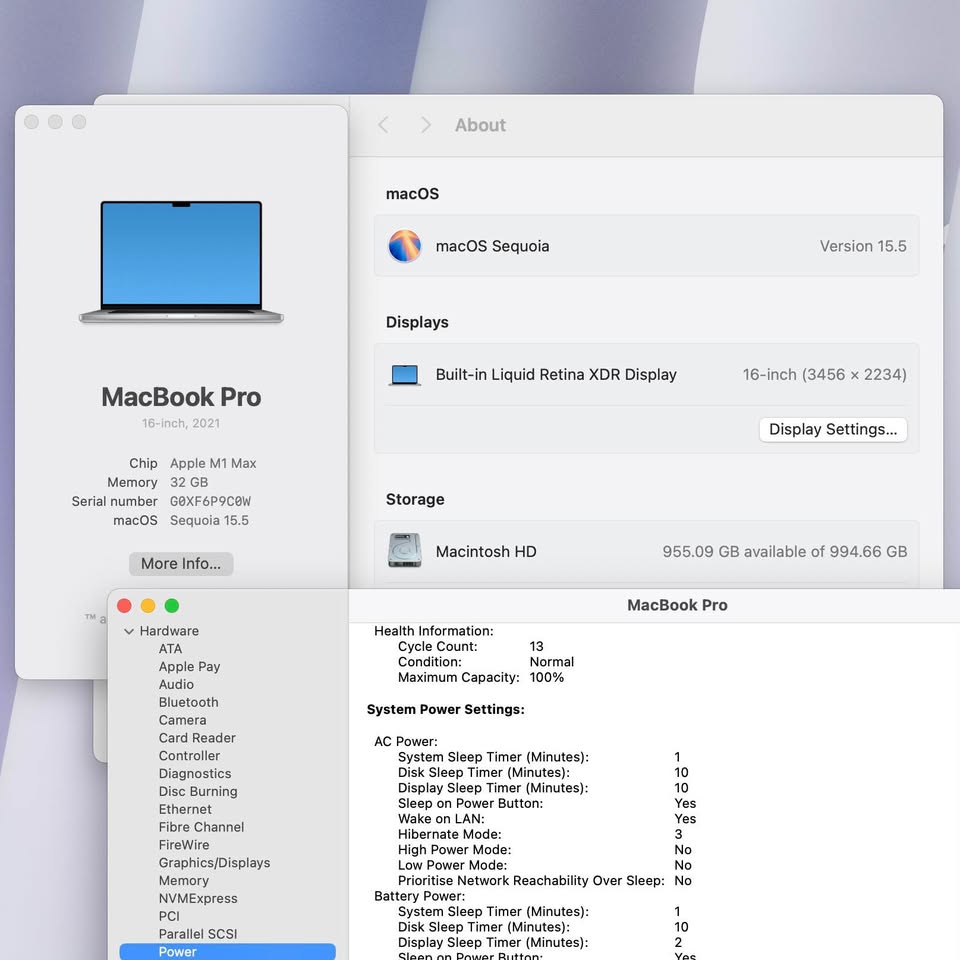This screenshot has height=960, width=960.
Task: Click the Macintosh HD label
Action: (486, 552)
